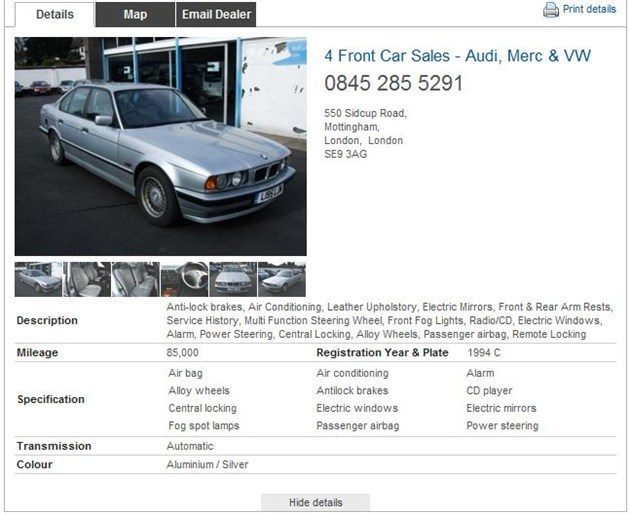Click the Hide details button

click(315, 502)
